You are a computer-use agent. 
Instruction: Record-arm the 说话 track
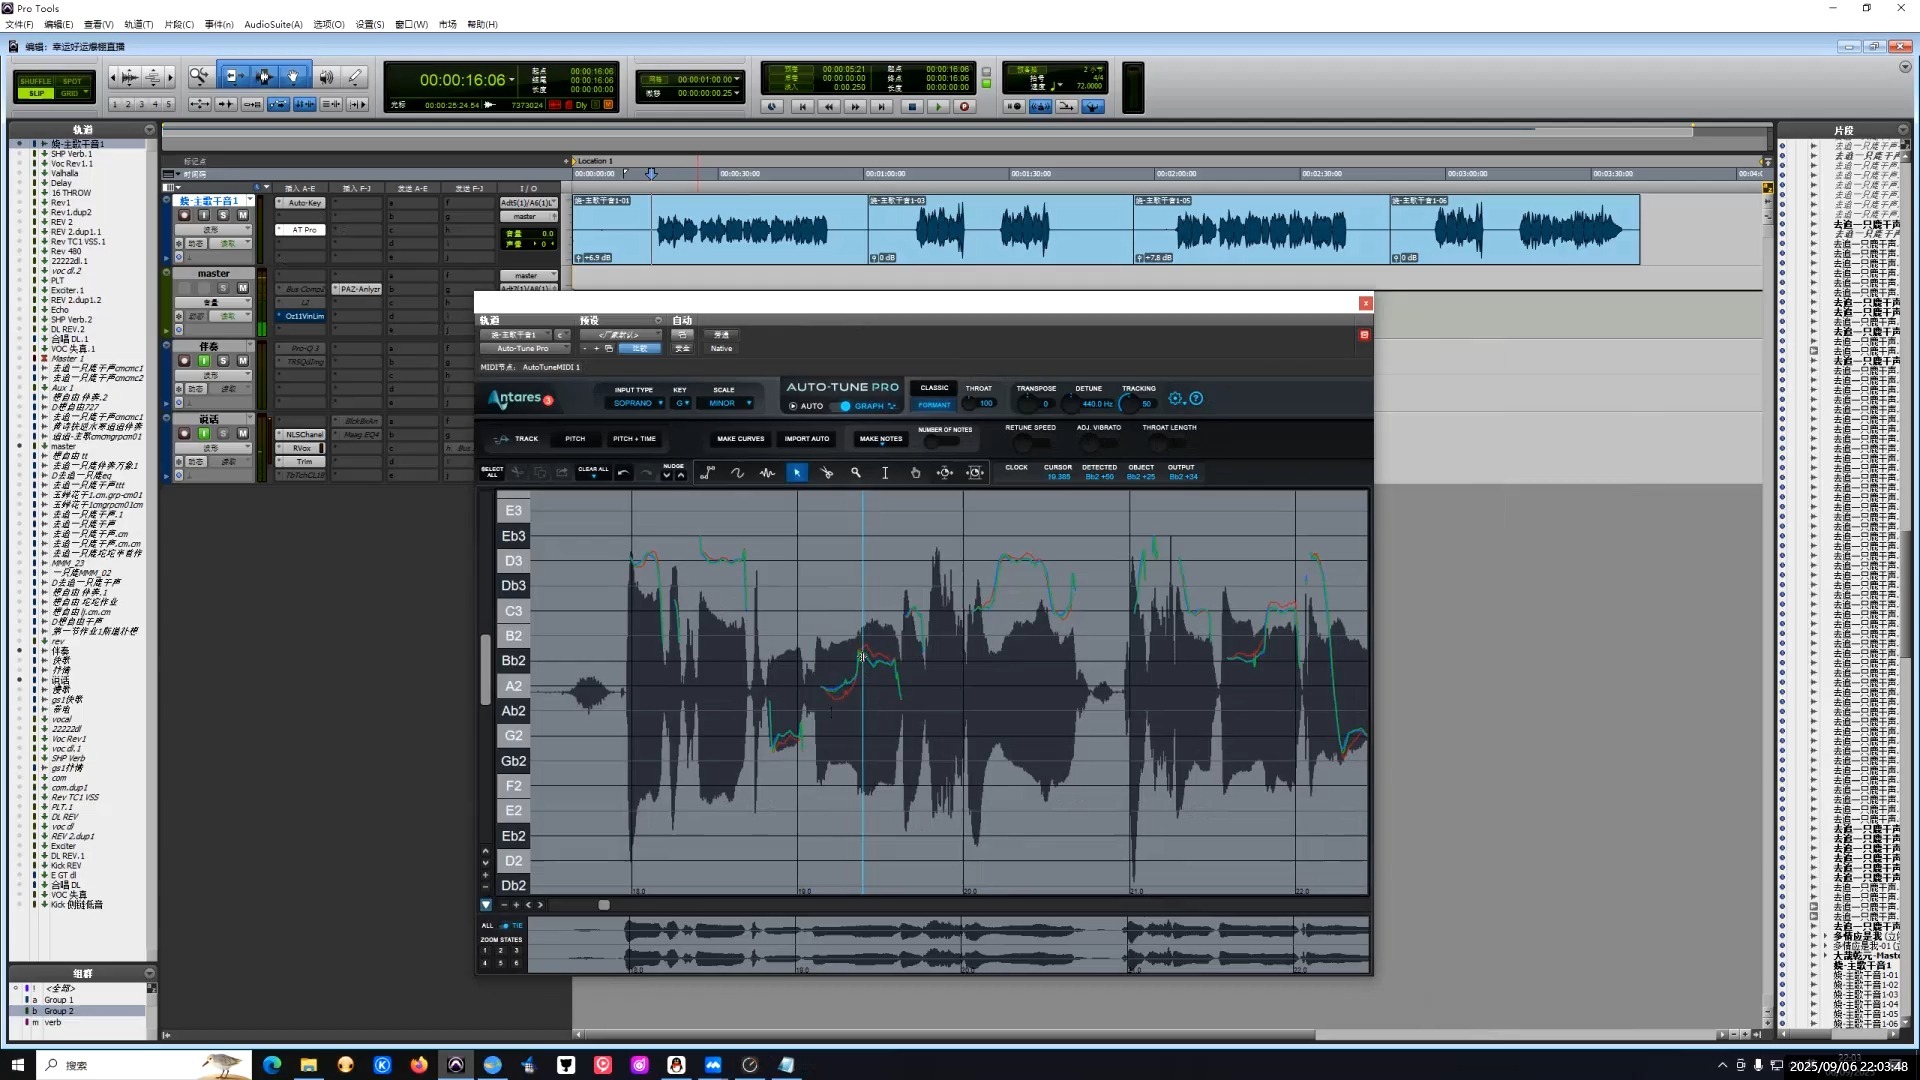tap(184, 434)
